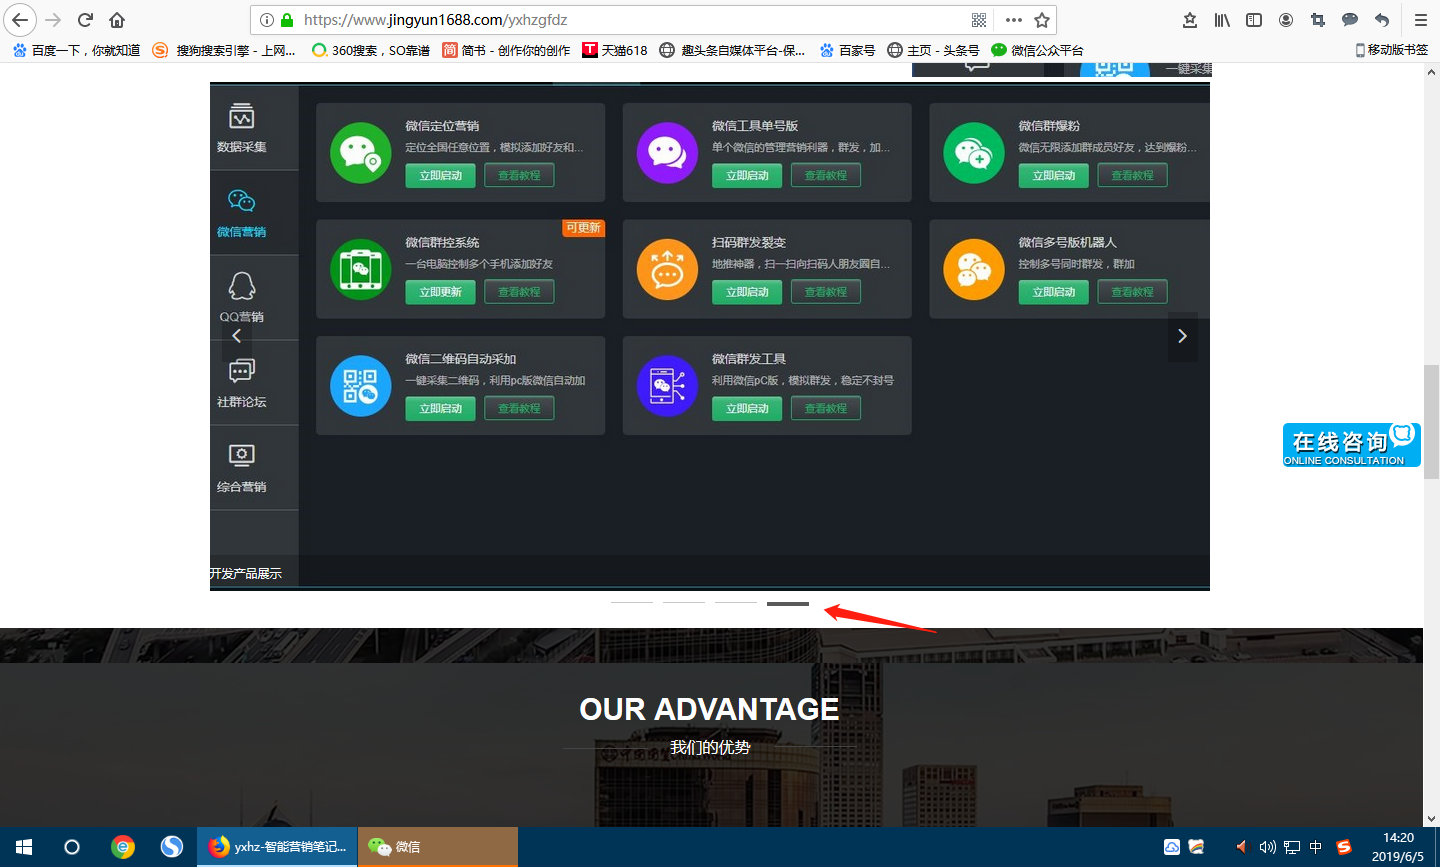Click the 微信多号版机器人 orange icon
The height and width of the screenshot is (867, 1440).
point(974,269)
